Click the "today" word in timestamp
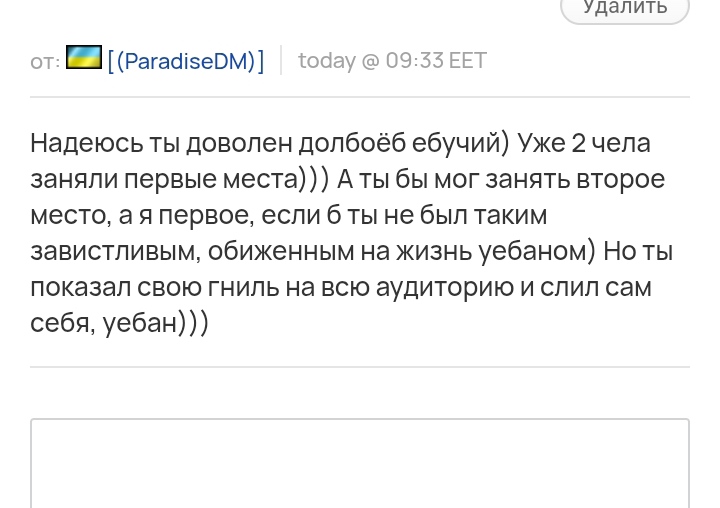 [327, 61]
